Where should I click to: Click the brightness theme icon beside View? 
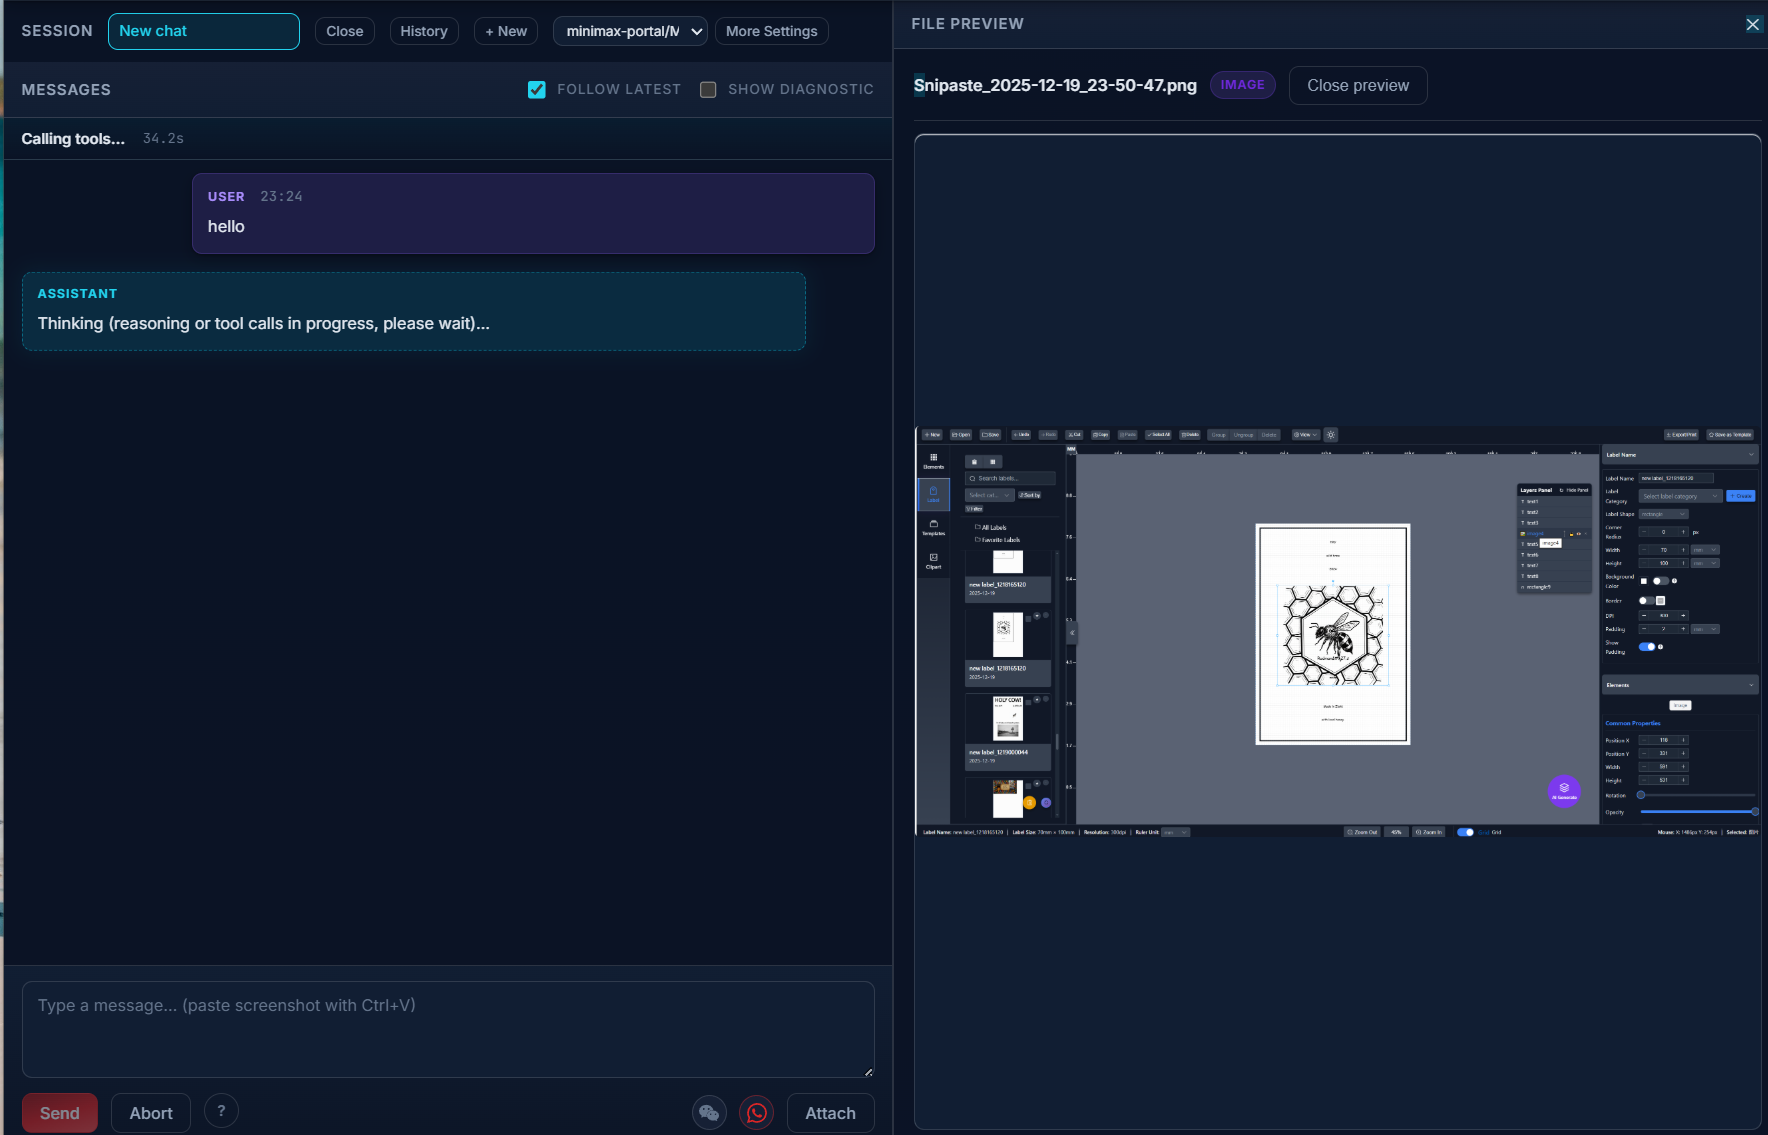coord(1331,436)
